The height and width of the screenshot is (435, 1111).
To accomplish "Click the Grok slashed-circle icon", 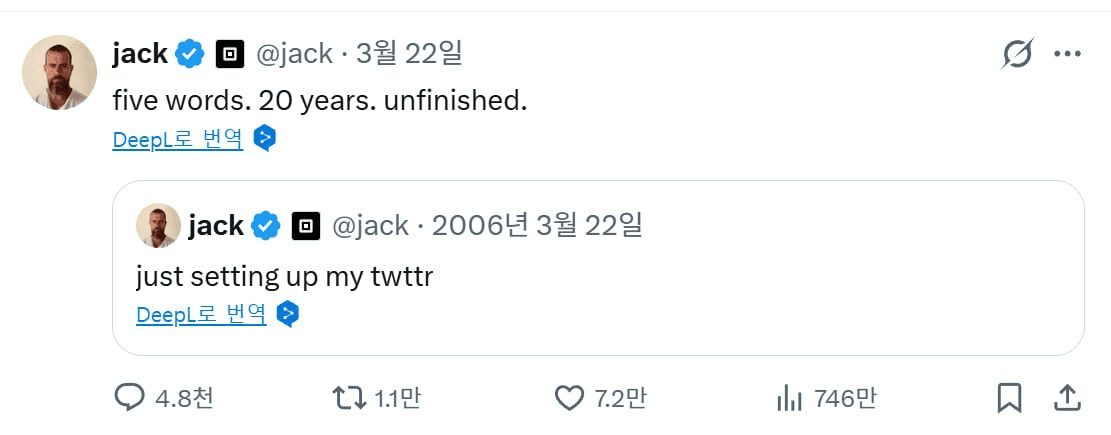I will click(x=1017, y=55).
